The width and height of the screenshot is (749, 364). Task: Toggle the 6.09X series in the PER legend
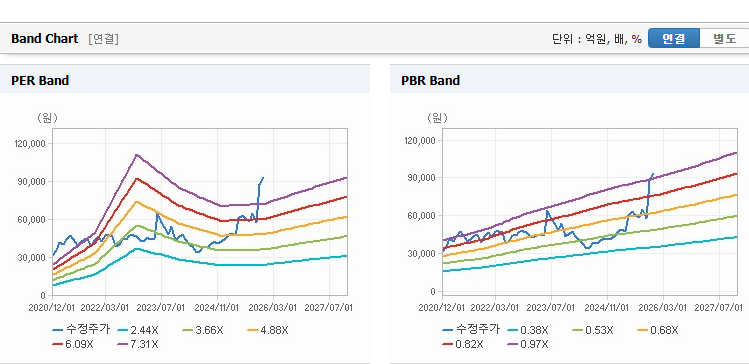73,344
